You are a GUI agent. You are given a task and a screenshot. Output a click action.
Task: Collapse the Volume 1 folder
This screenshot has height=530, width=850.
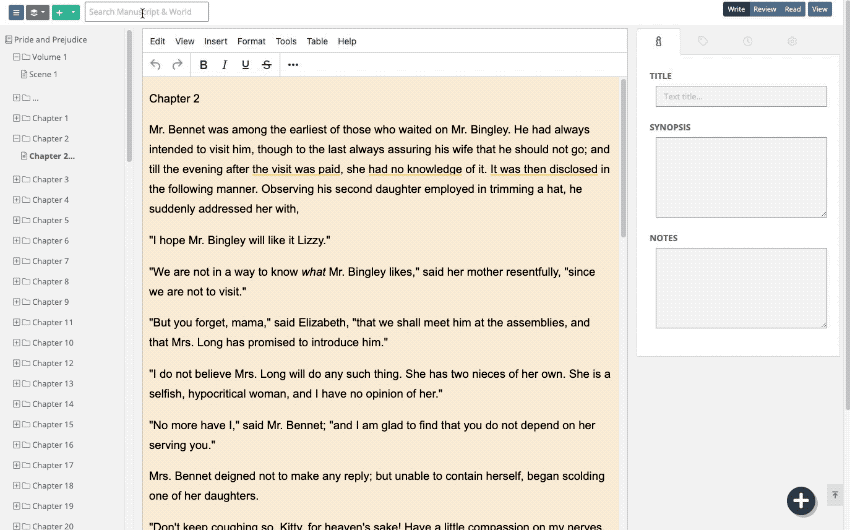[16, 57]
